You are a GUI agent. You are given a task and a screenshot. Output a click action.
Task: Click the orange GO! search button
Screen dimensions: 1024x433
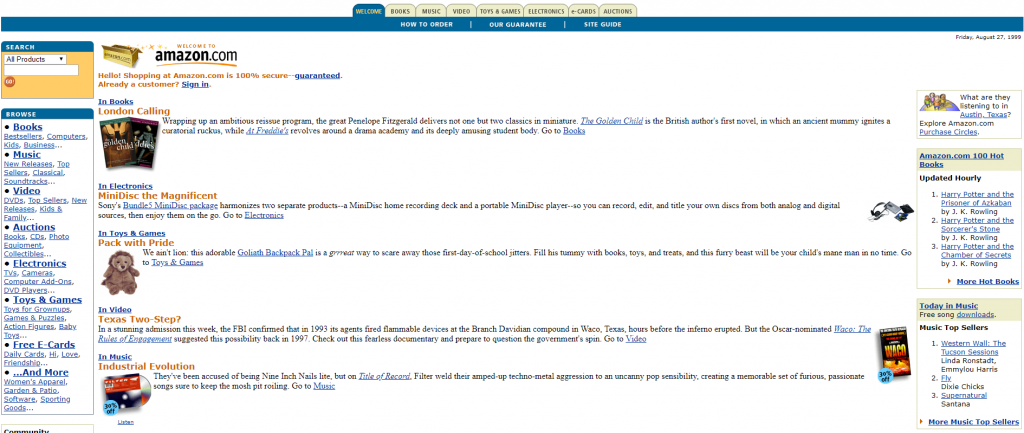tap(9, 82)
